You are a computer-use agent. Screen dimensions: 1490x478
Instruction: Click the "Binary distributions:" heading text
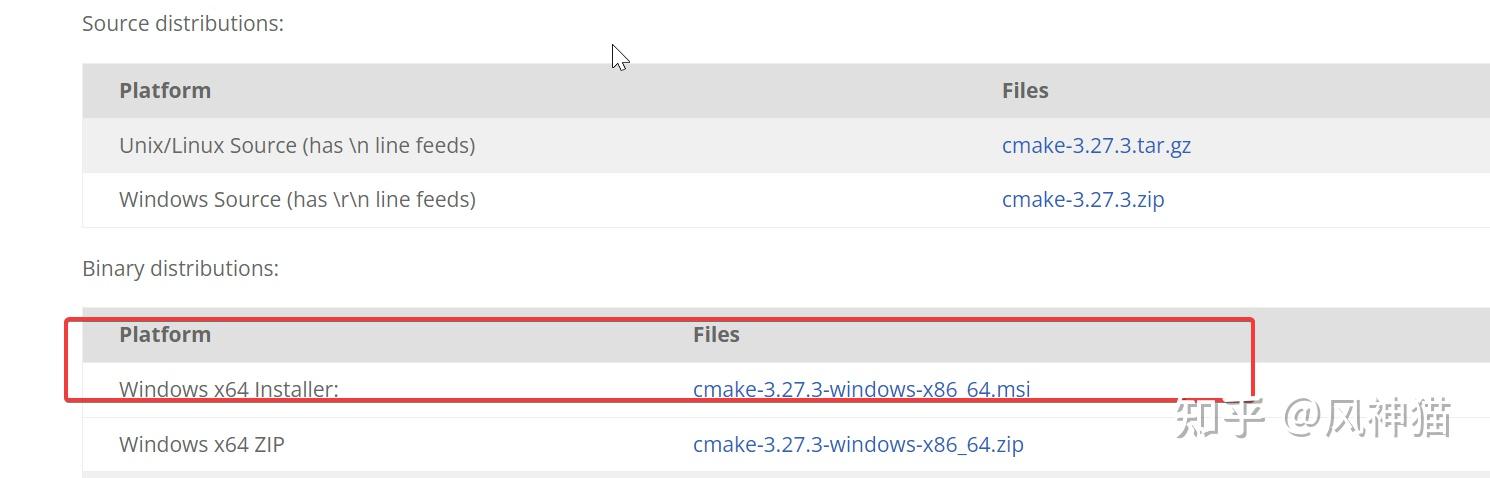point(180,268)
